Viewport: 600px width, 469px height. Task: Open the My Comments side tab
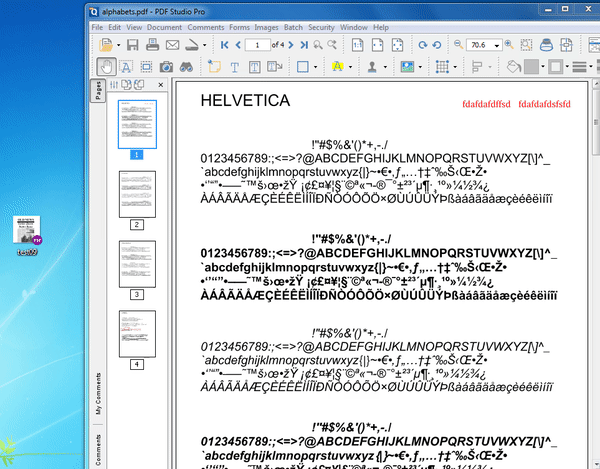98,394
